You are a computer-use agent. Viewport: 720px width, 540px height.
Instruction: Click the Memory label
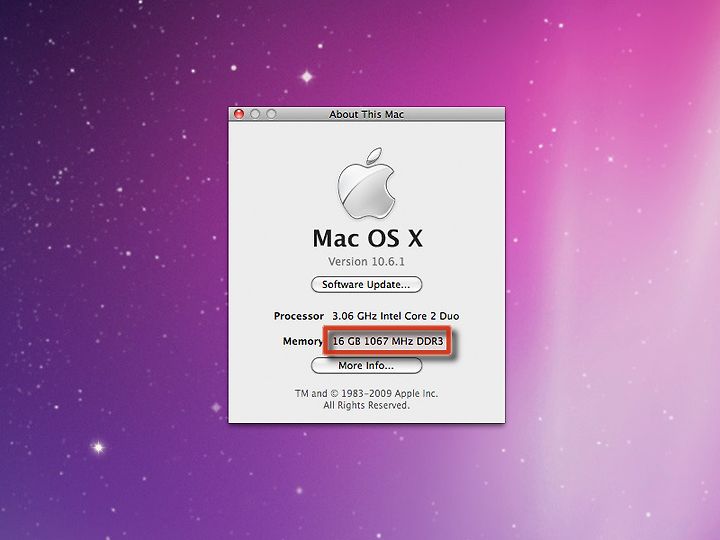tap(303, 341)
